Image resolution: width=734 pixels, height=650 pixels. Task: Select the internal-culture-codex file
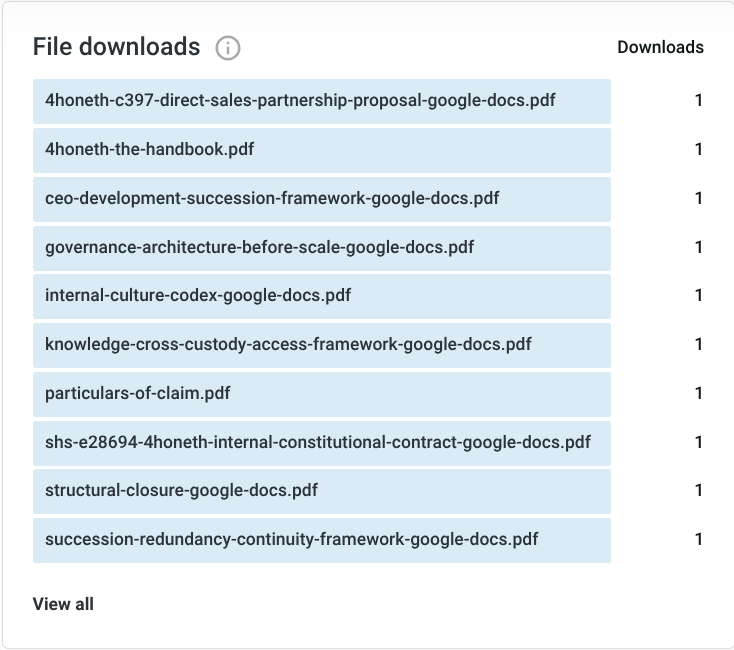click(198, 296)
